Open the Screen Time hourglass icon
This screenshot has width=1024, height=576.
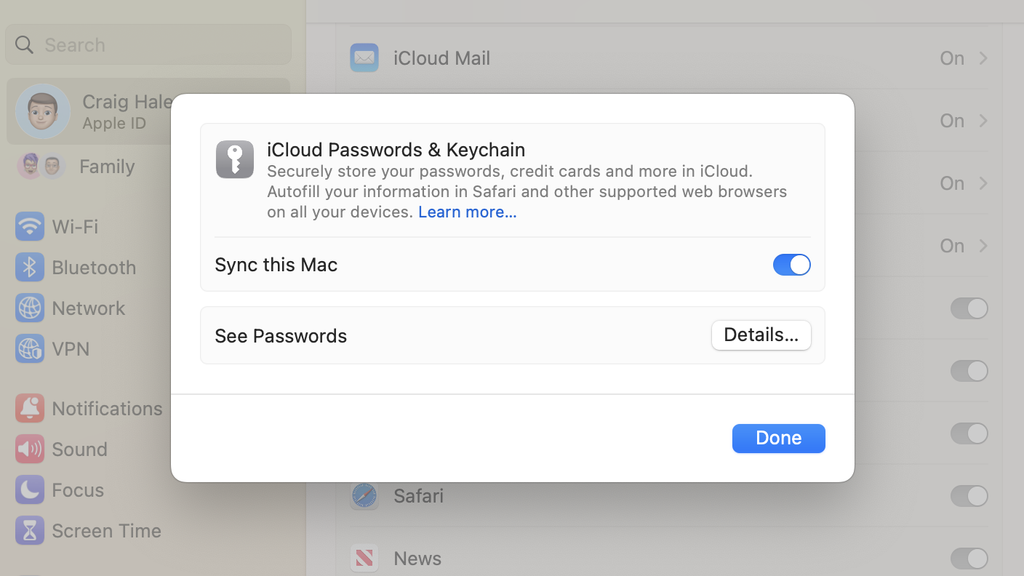point(30,531)
